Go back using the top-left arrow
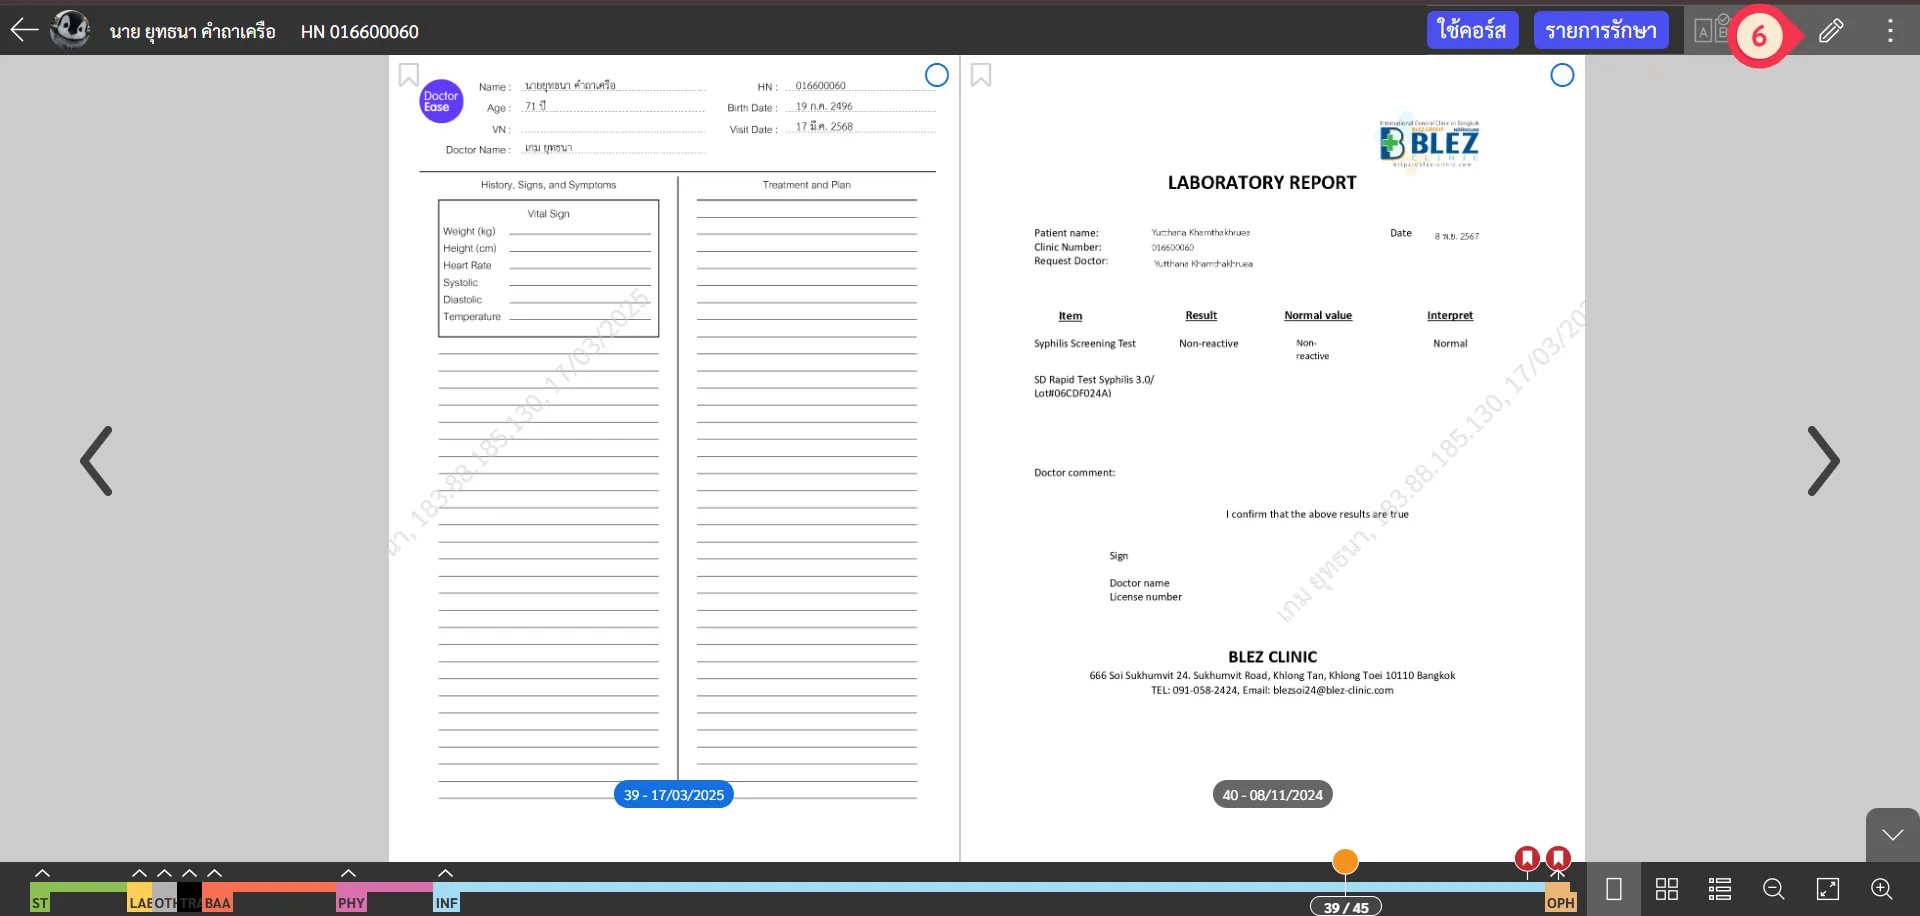Viewport: 1920px width, 916px height. click(24, 30)
